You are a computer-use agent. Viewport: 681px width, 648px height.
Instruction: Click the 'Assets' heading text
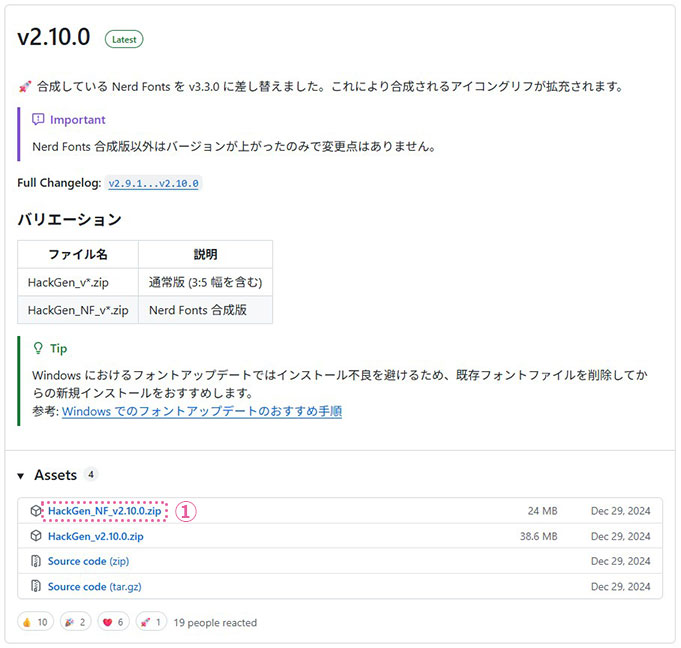pos(56,475)
